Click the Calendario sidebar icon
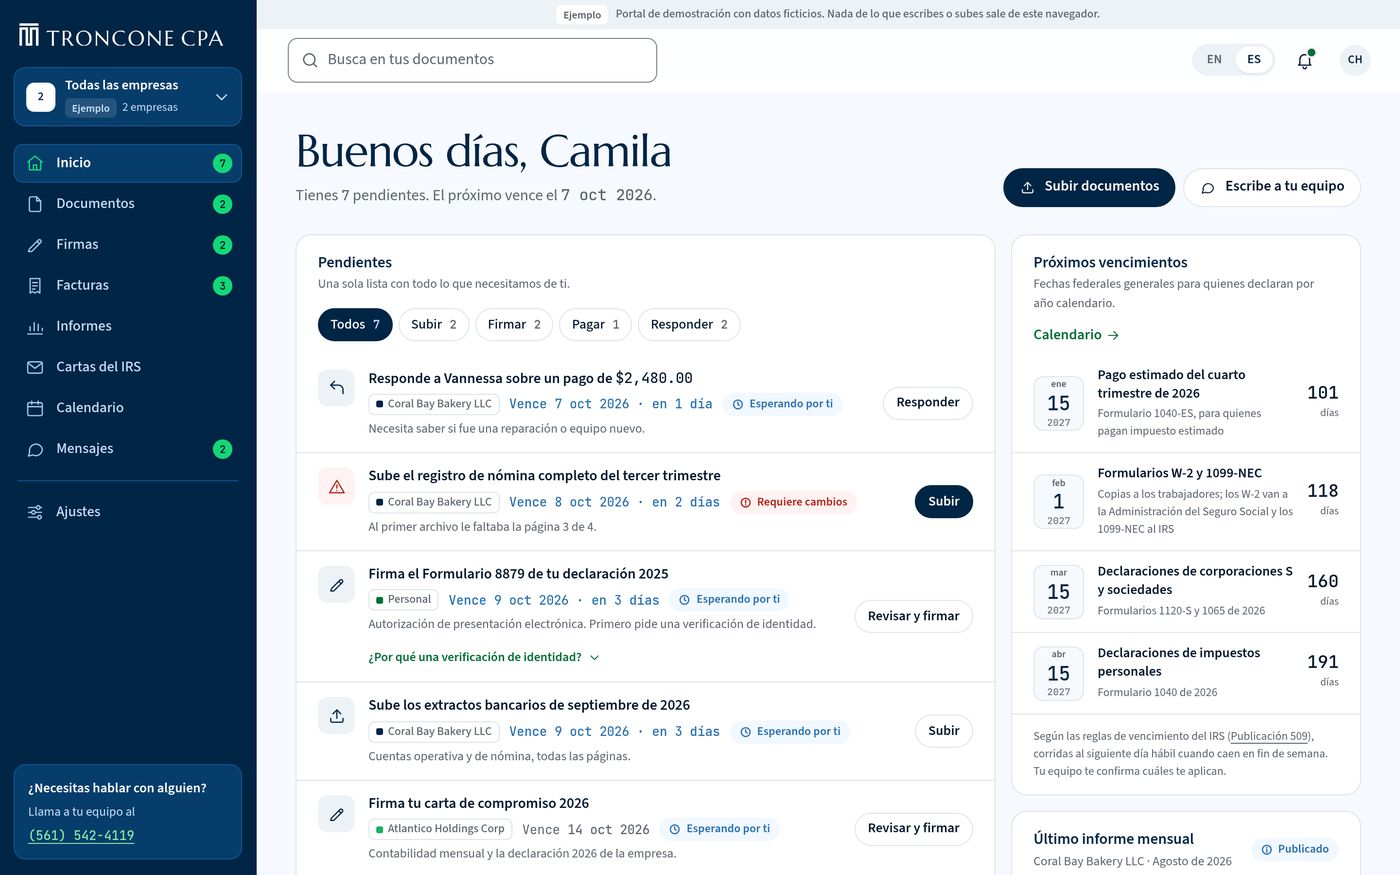Image resolution: width=1400 pixels, height=875 pixels. [x=35, y=408]
